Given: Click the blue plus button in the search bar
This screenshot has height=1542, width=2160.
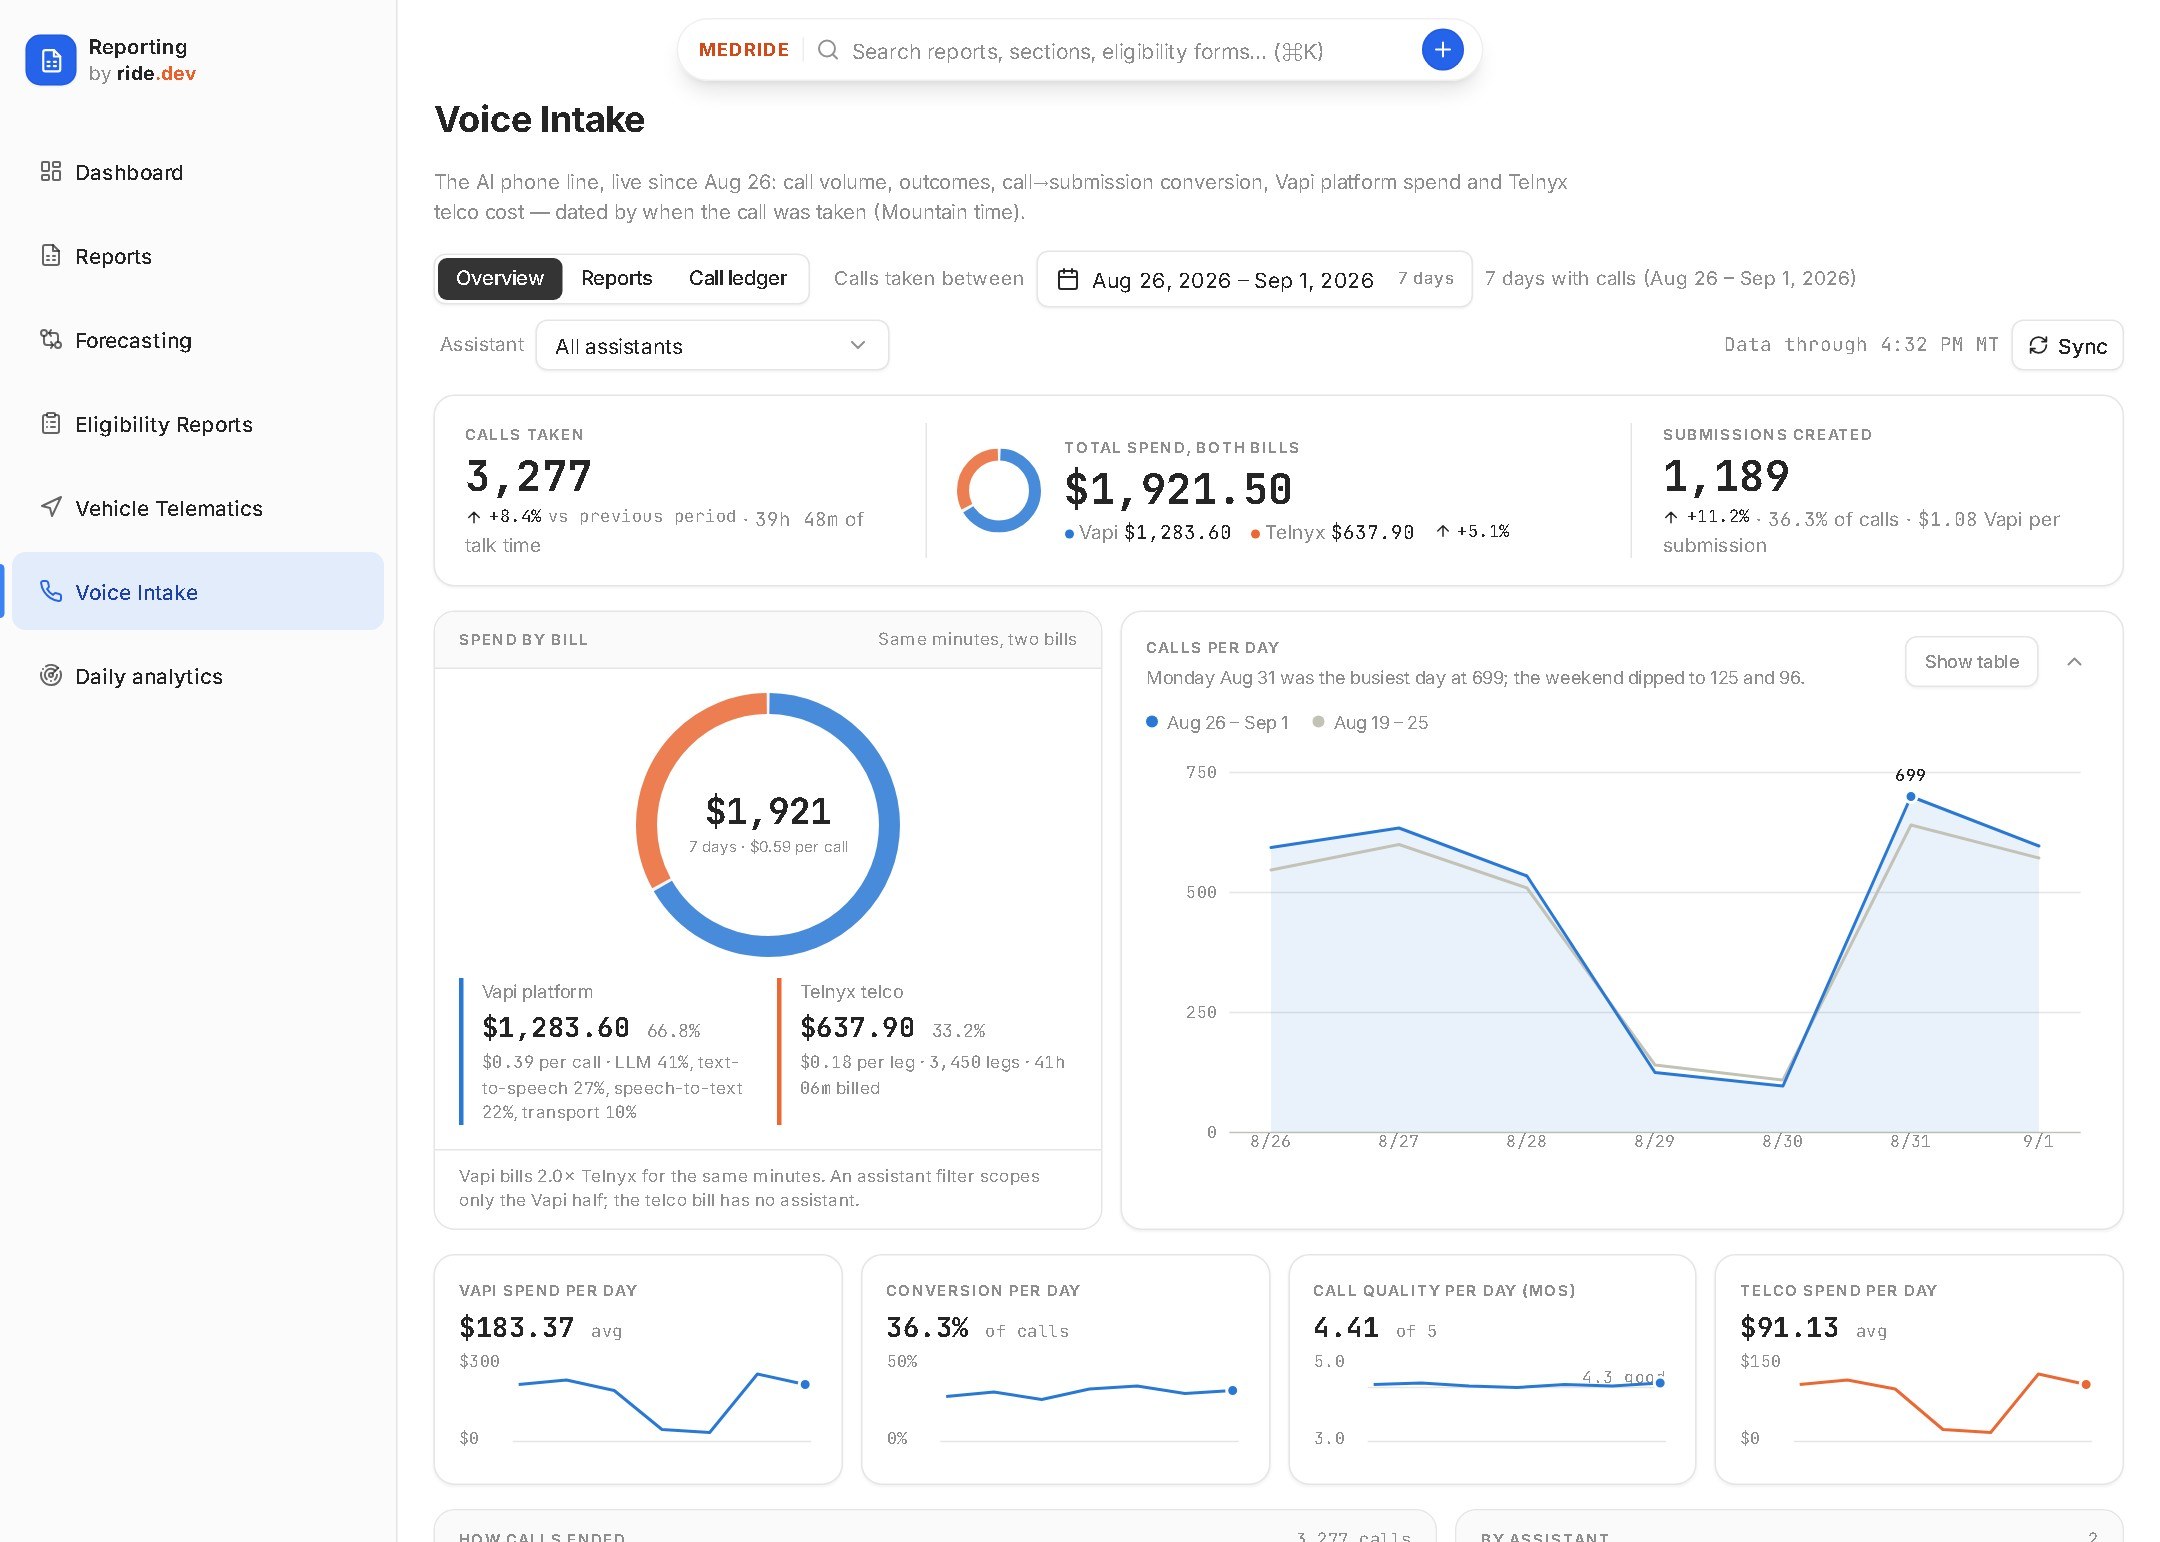Looking at the screenshot, I should tap(1442, 50).
